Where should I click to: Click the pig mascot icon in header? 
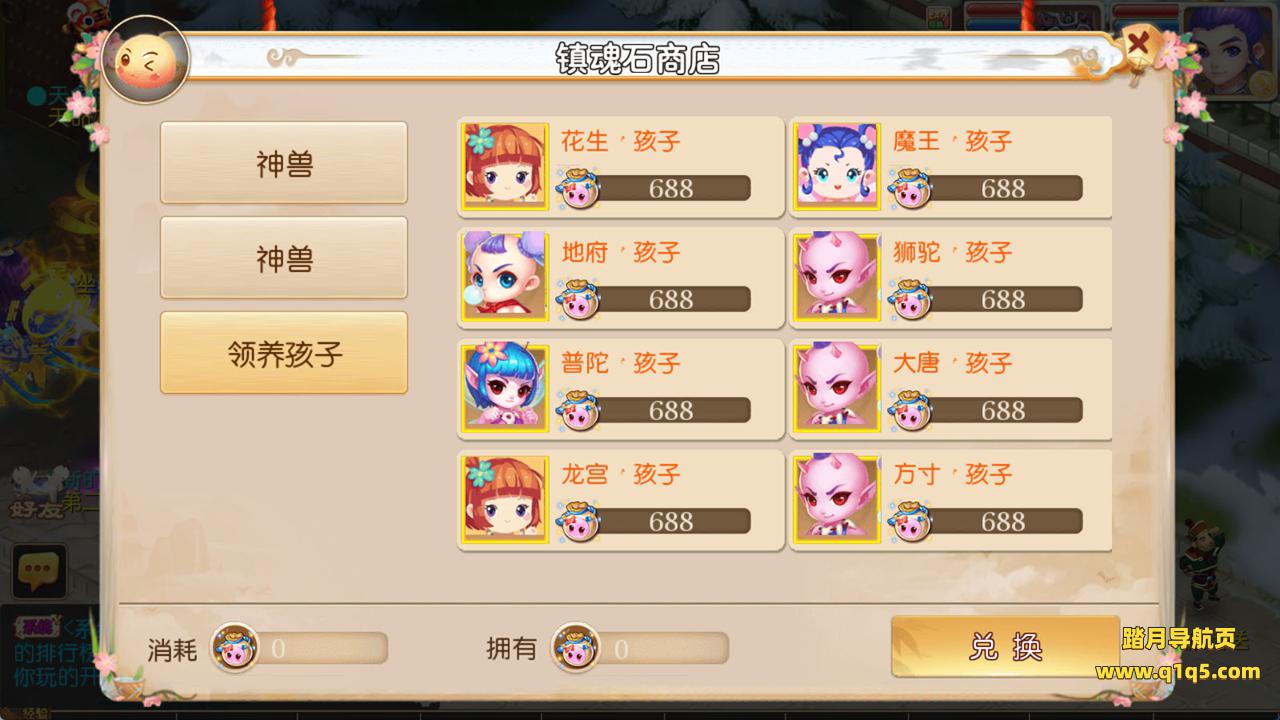[x=146, y=60]
